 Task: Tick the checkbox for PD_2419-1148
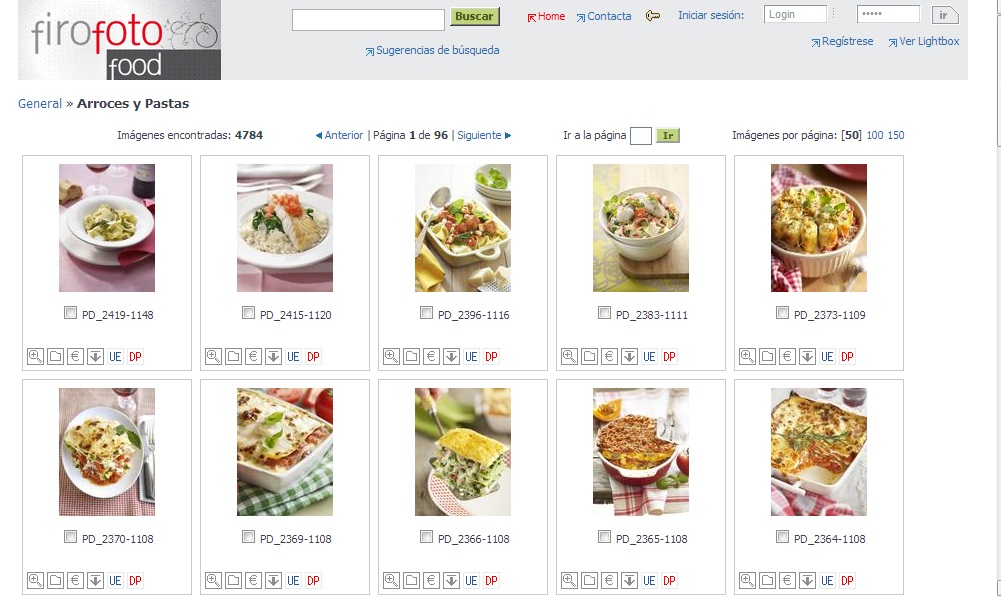tap(70, 313)
